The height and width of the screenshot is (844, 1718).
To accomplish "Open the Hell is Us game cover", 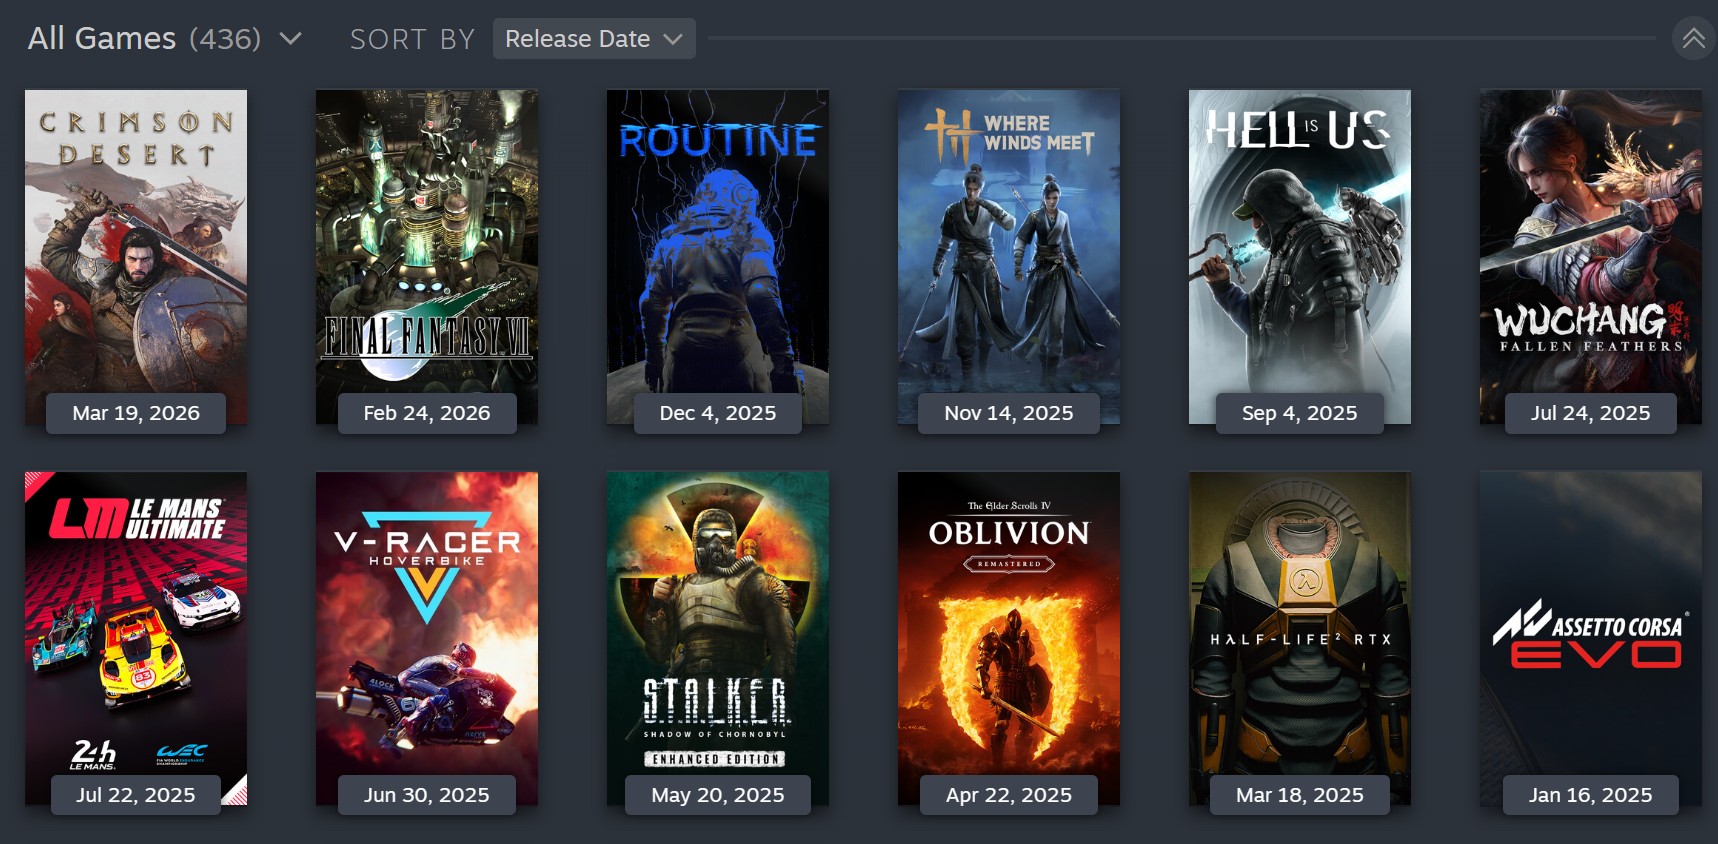I will [1300, 256].
